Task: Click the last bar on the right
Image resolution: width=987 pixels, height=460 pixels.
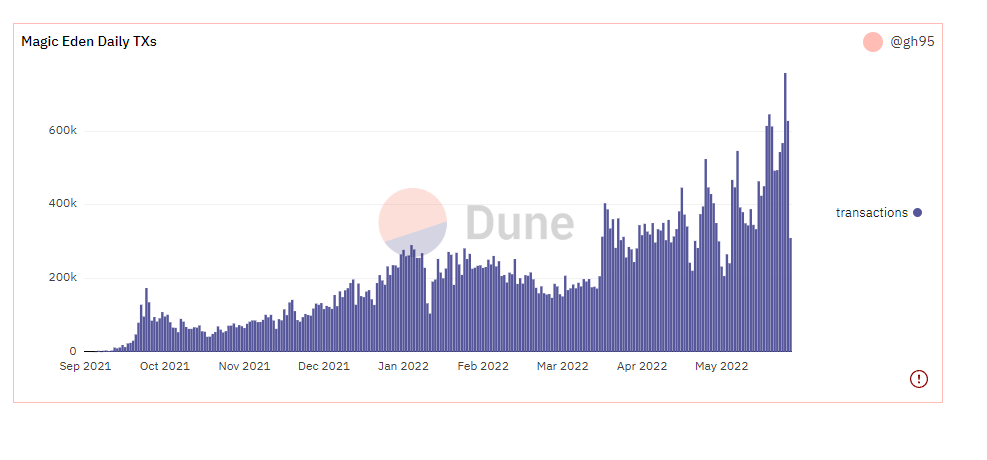Action: pyautogui.click(x=791, y=295)
